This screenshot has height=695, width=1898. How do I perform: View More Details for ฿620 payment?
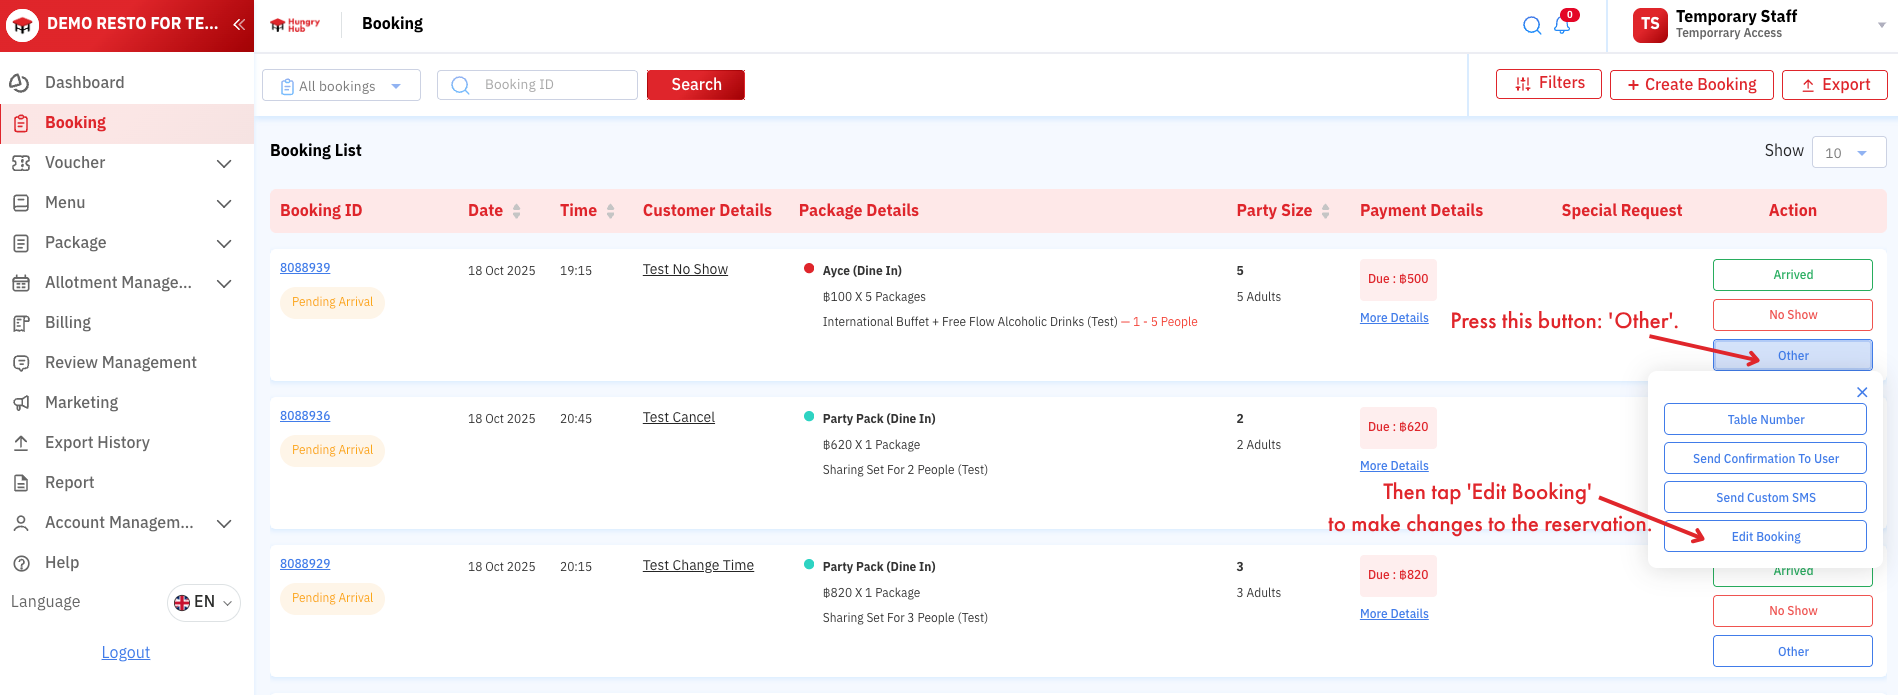pyautogui.click(x=1394, y=466)
